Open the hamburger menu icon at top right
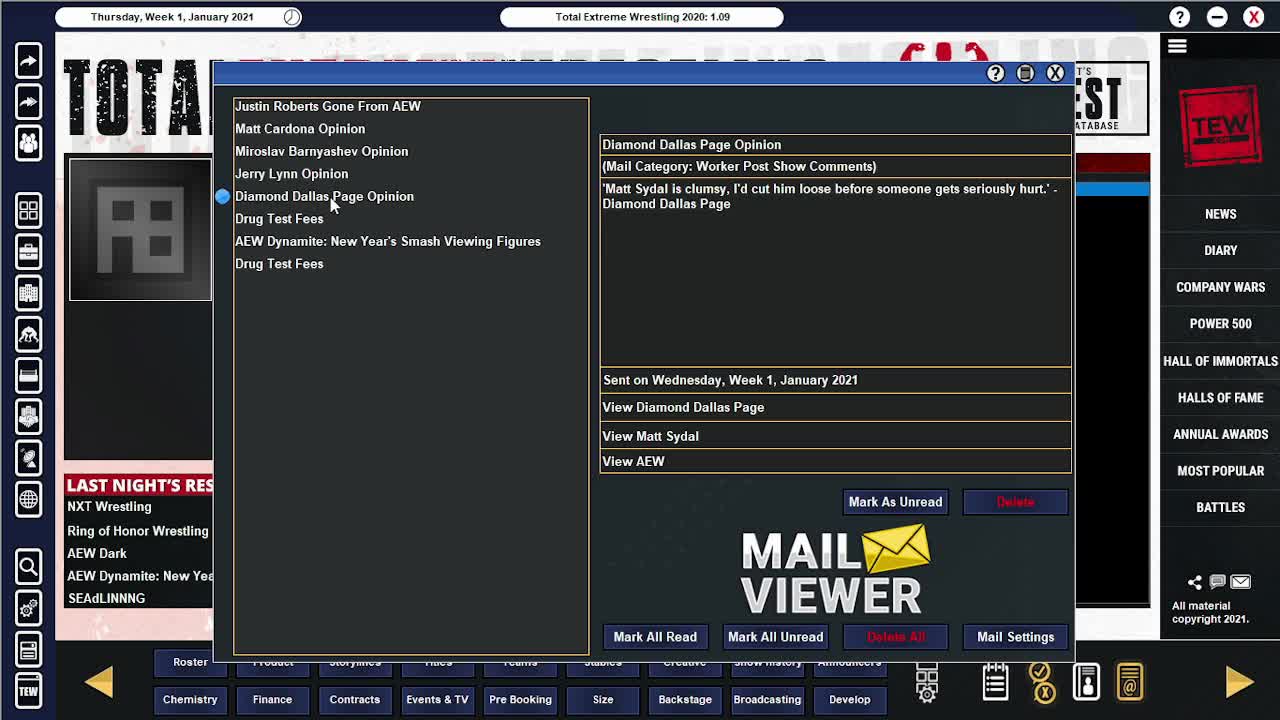This screenshot has height=720, width=1280. 1177,46
